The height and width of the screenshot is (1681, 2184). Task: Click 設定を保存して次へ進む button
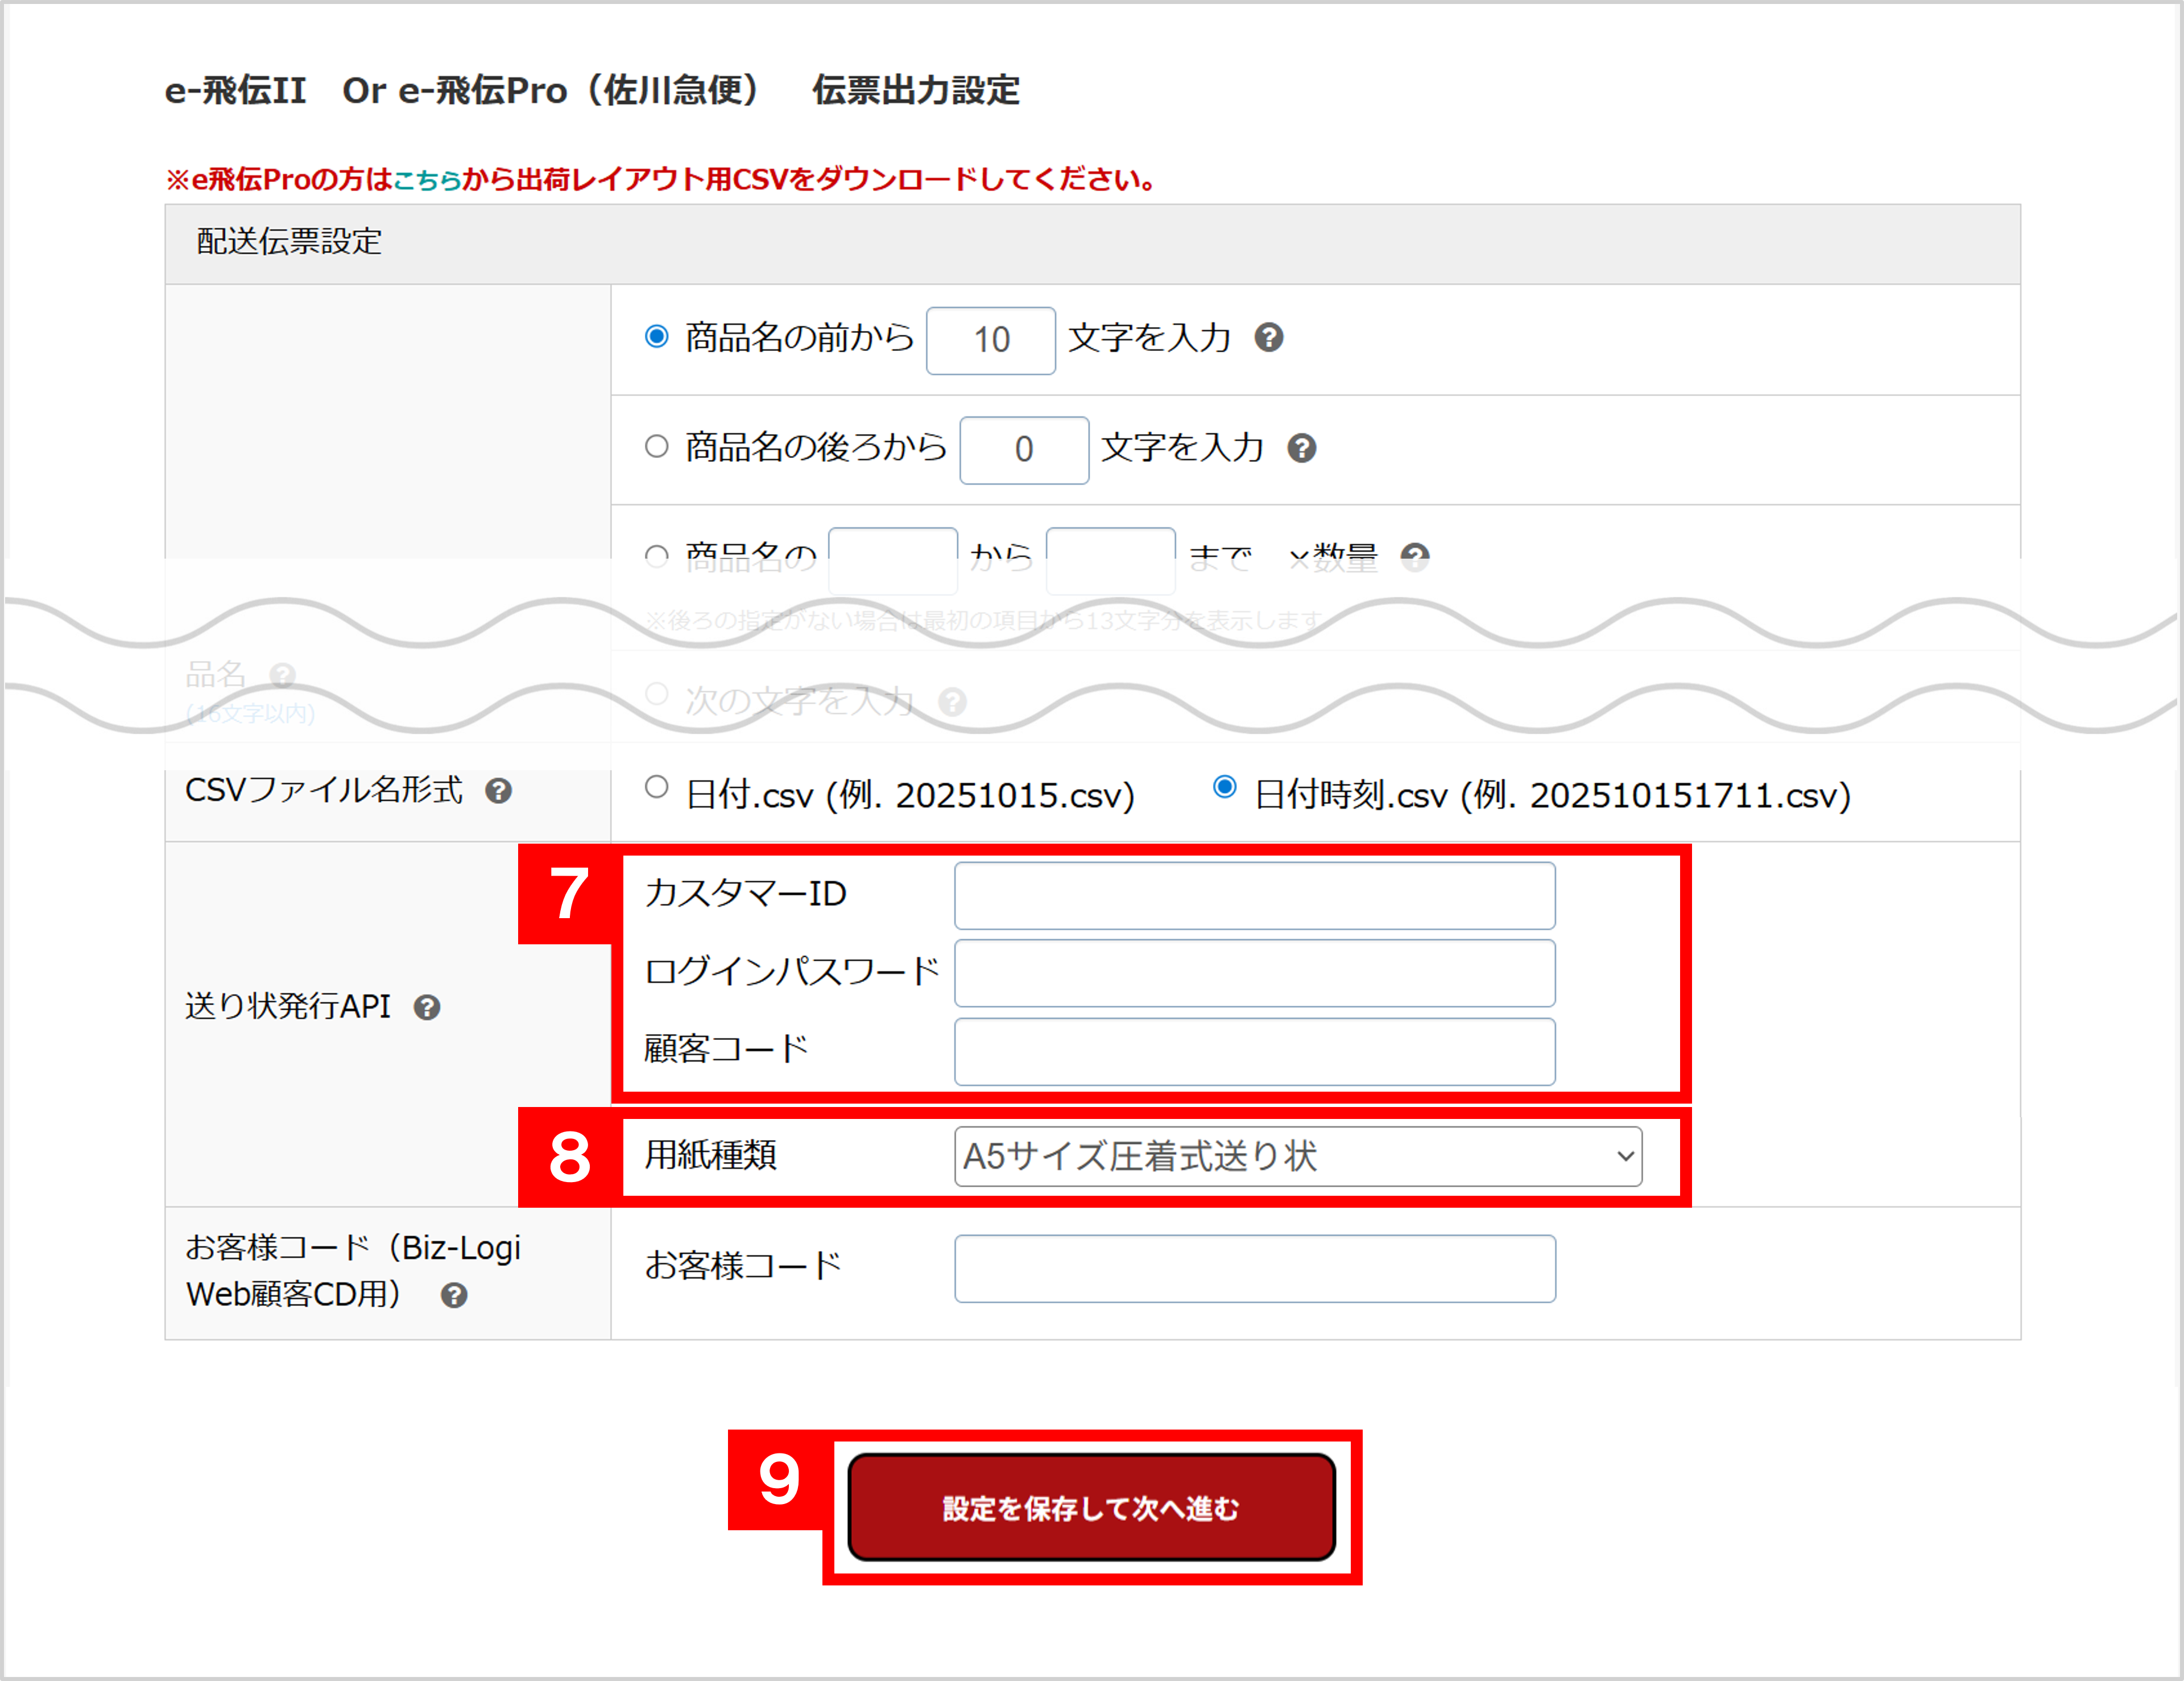point(1091,1507)
